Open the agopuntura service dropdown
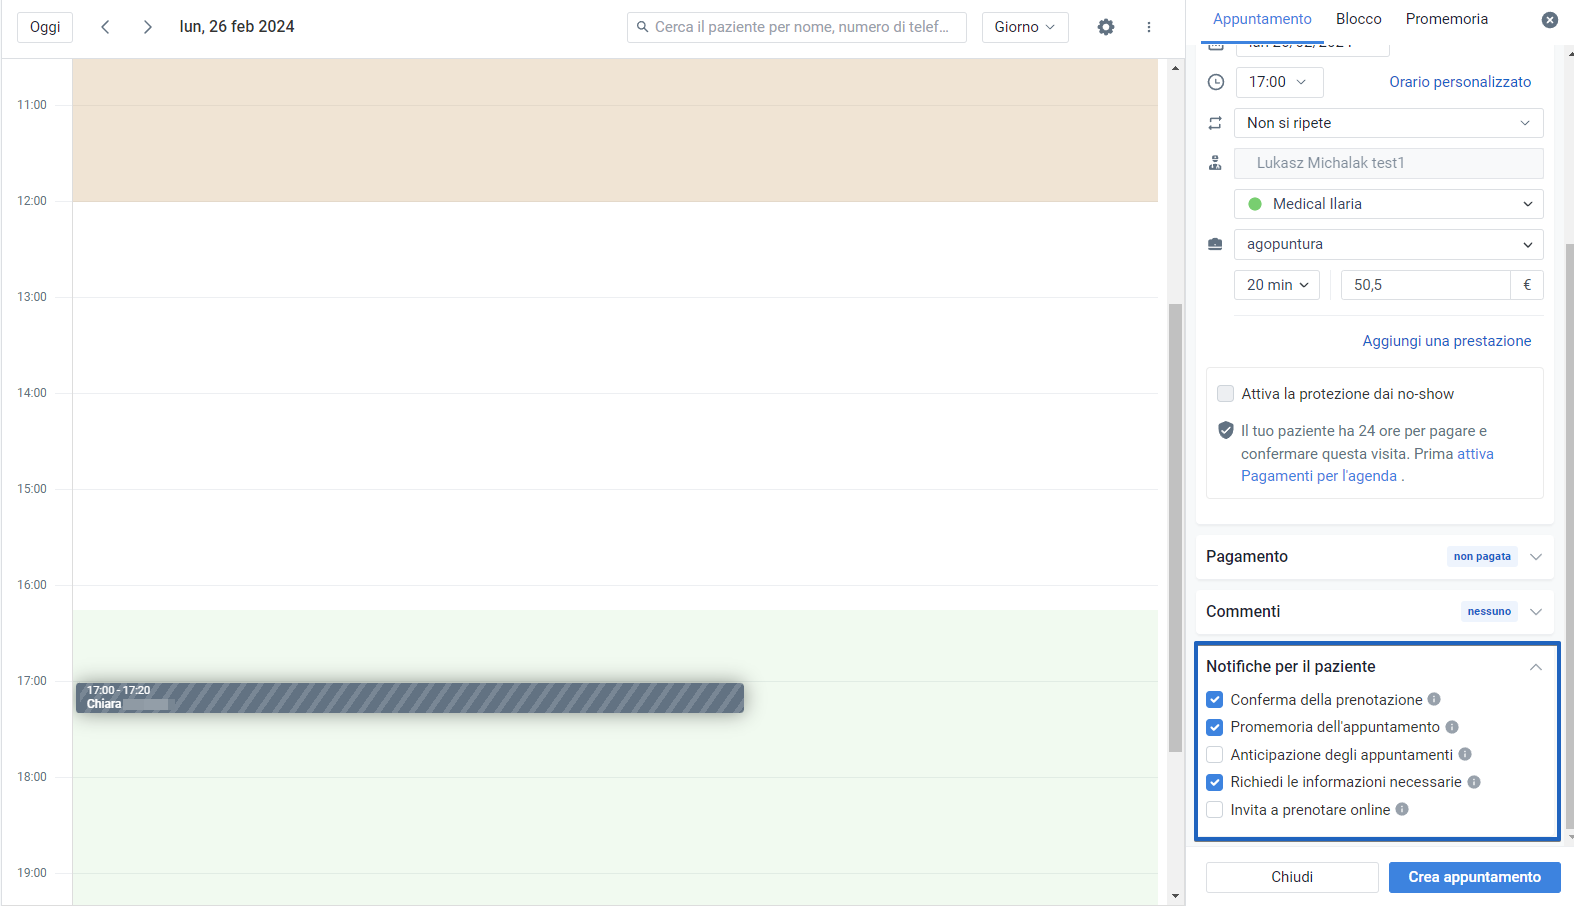 tap(1388, 244)
